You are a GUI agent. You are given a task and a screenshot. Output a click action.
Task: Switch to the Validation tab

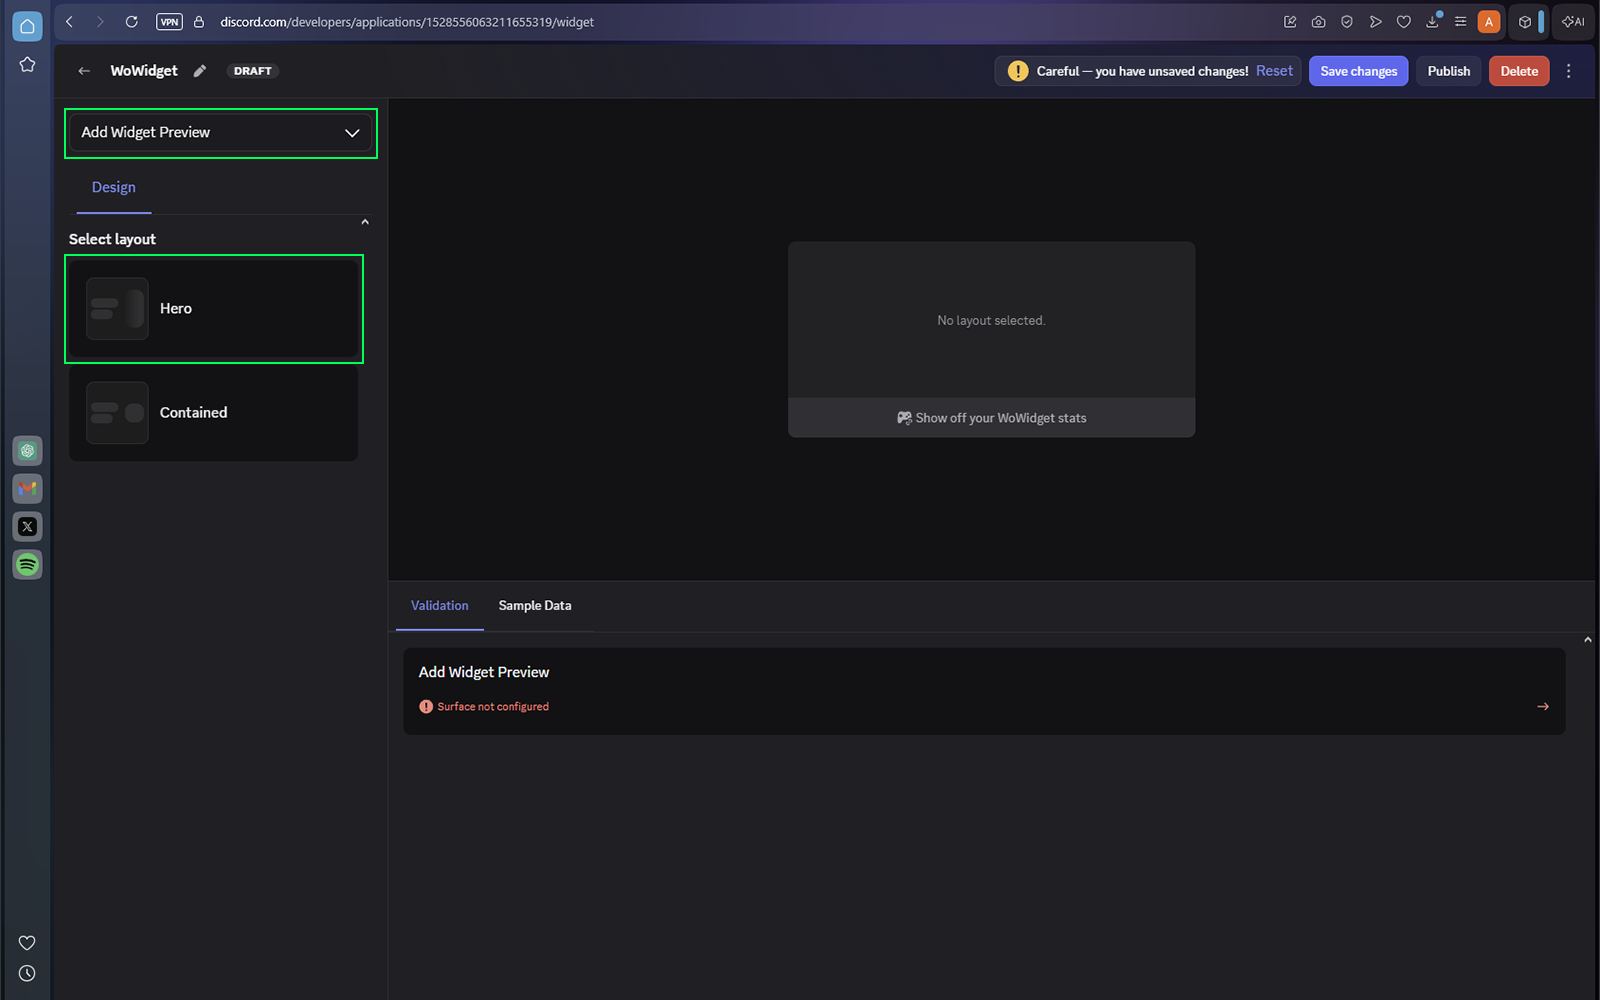pyautogui.click(x=440, y=606)
